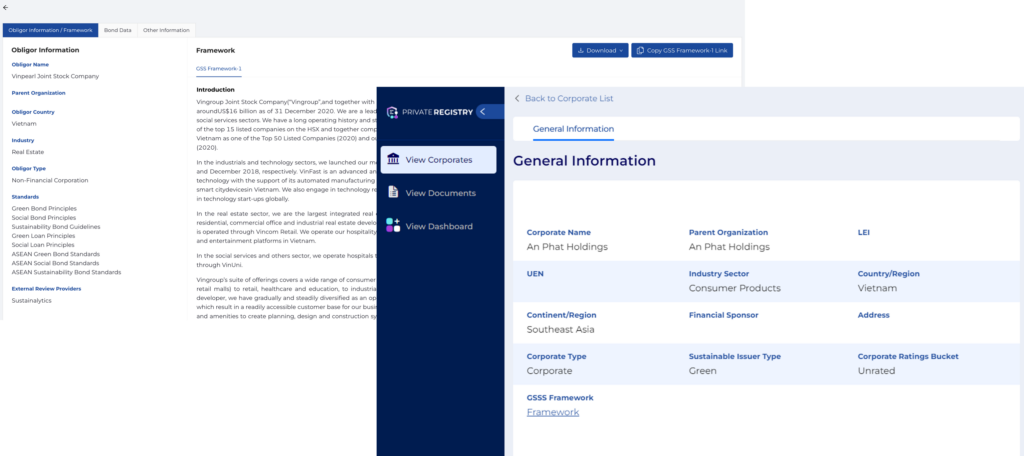Click the download arrow icon
Image resolution: width=1024 pixels, height=456 pixels.
point(581,50)
